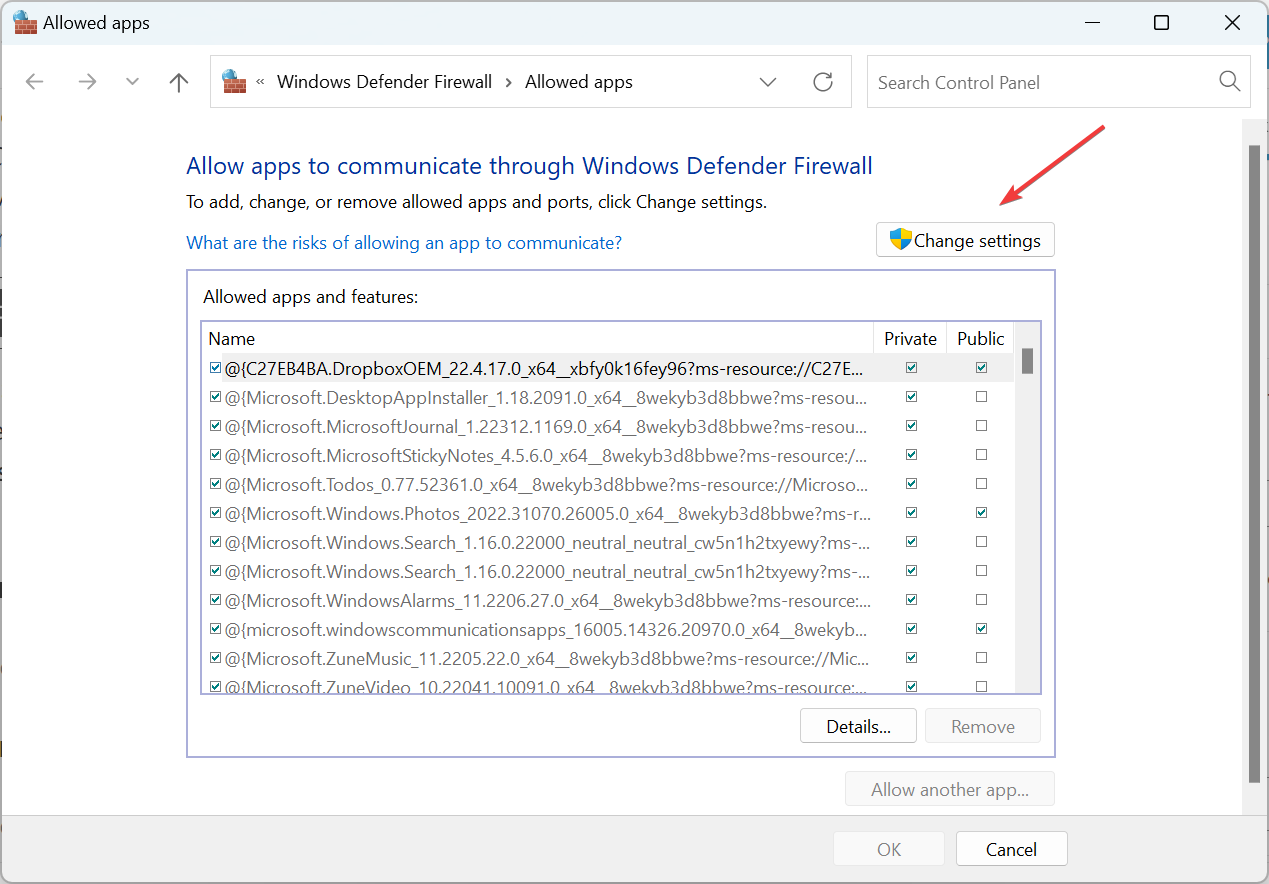Click the Private column header
The height and width of the screenshot is (884, 1269).
(x=910, y=338)
